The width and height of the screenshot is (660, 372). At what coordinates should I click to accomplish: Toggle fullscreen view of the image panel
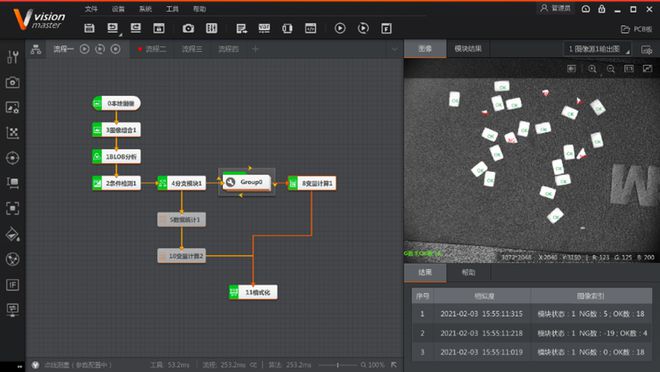(x=647, y=69)
